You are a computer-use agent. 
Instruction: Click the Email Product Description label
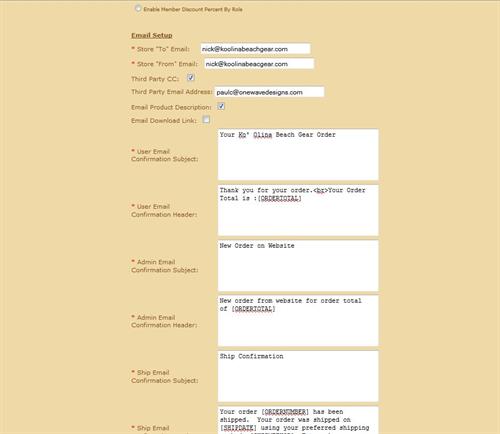[171, 107]
